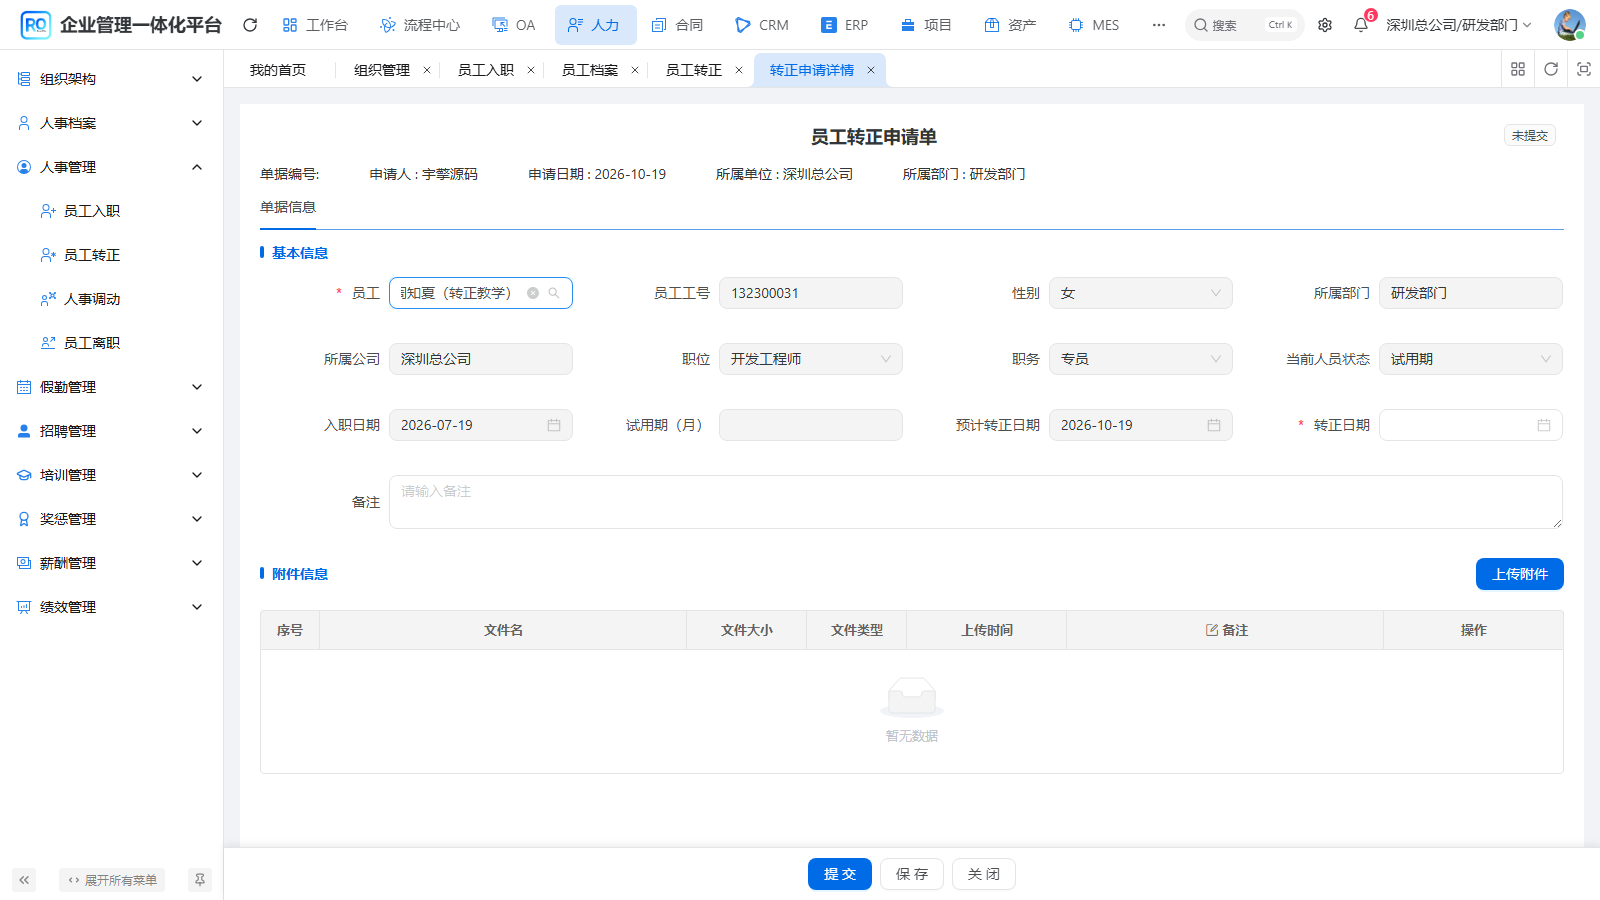Toggle fullscreen content view
This screenshot has width=1600, height=900.
coord(1584,69)
